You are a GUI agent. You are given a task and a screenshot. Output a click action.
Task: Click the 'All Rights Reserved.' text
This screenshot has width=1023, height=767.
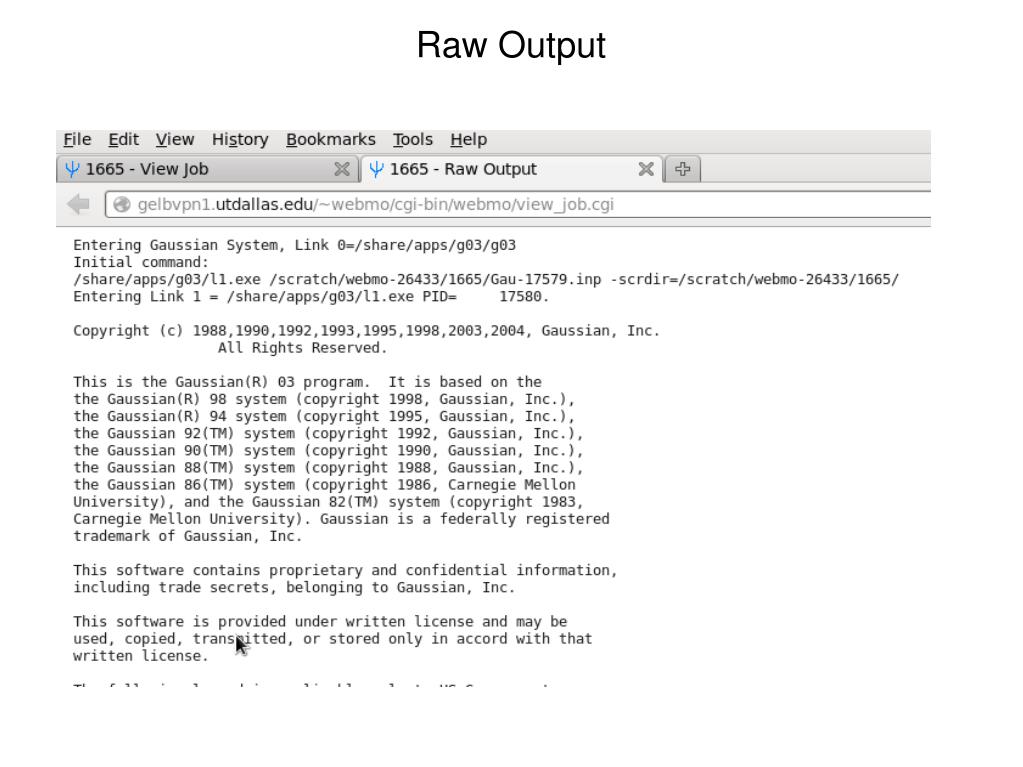tap(302, 348)
